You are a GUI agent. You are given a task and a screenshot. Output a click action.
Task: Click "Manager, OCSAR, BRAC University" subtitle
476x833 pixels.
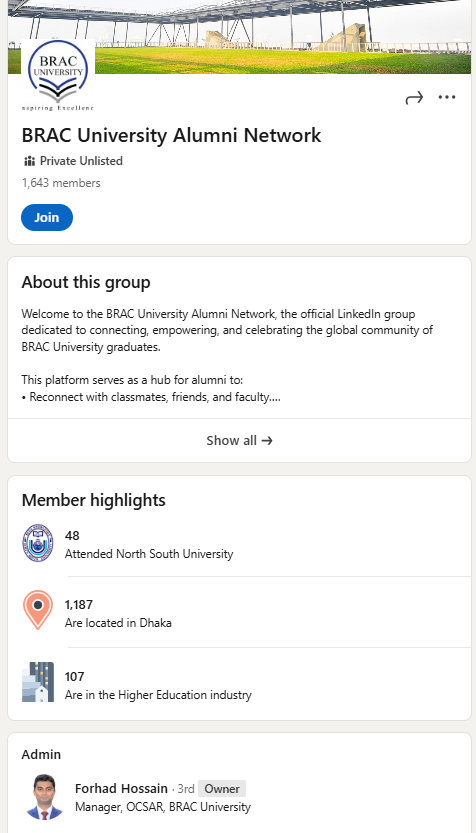coord(163,807)
